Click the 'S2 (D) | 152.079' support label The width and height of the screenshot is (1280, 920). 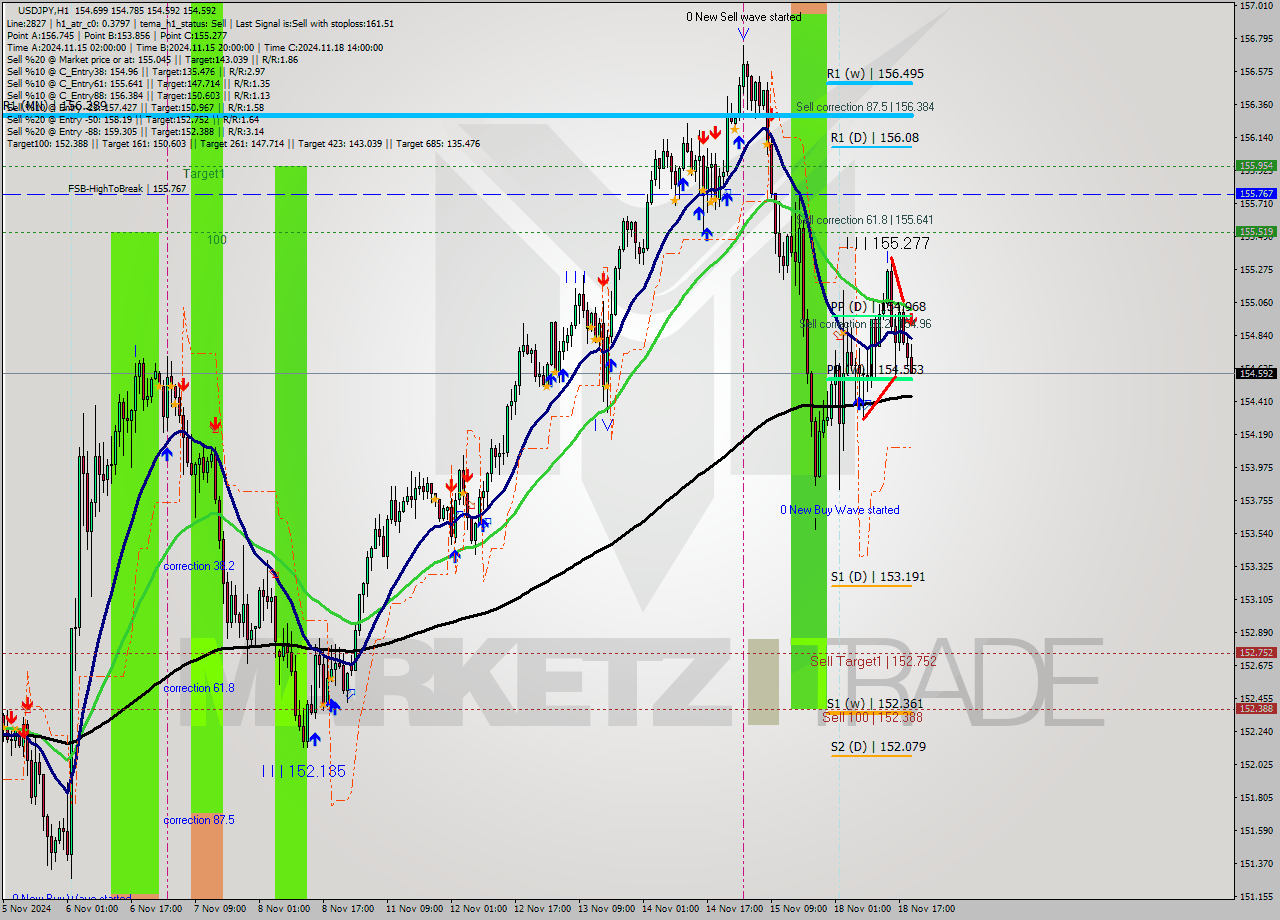coord(878,747)
